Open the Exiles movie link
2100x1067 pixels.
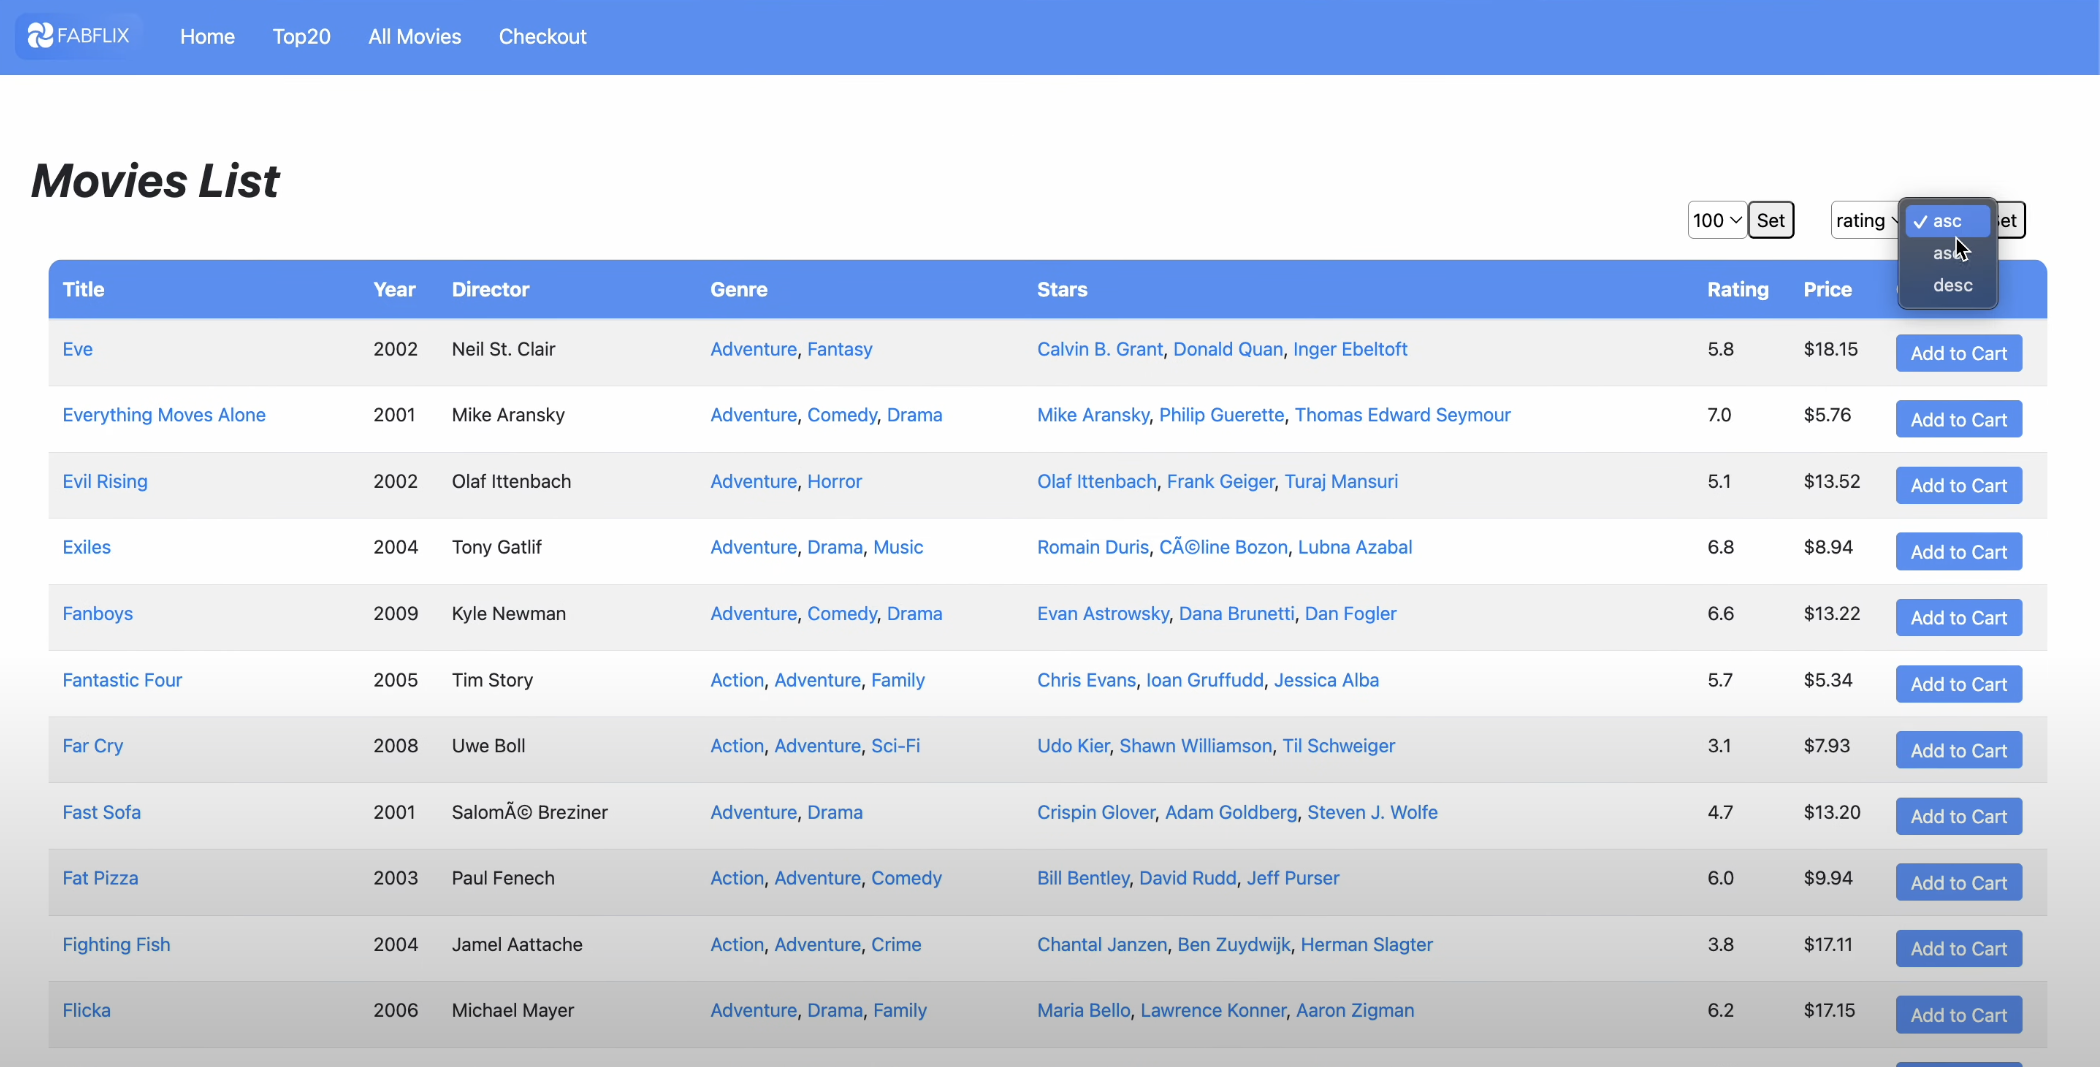click(86, 547)
